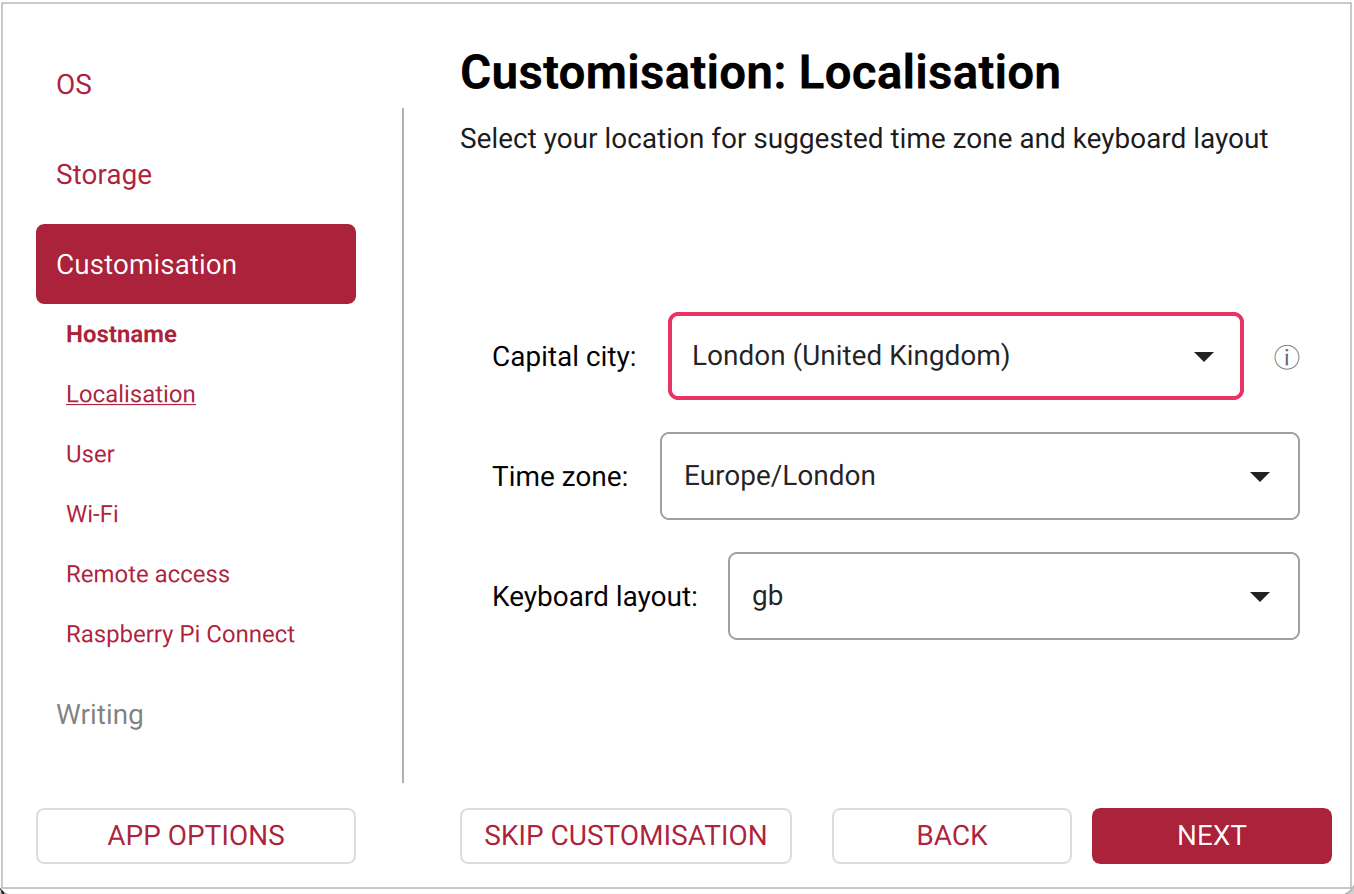
Task: Navigate to the User configuration page
Action: point(90,453)
